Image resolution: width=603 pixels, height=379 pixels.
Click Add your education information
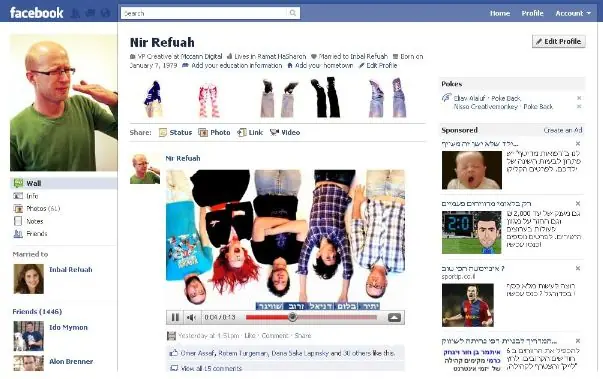[237, 65]
